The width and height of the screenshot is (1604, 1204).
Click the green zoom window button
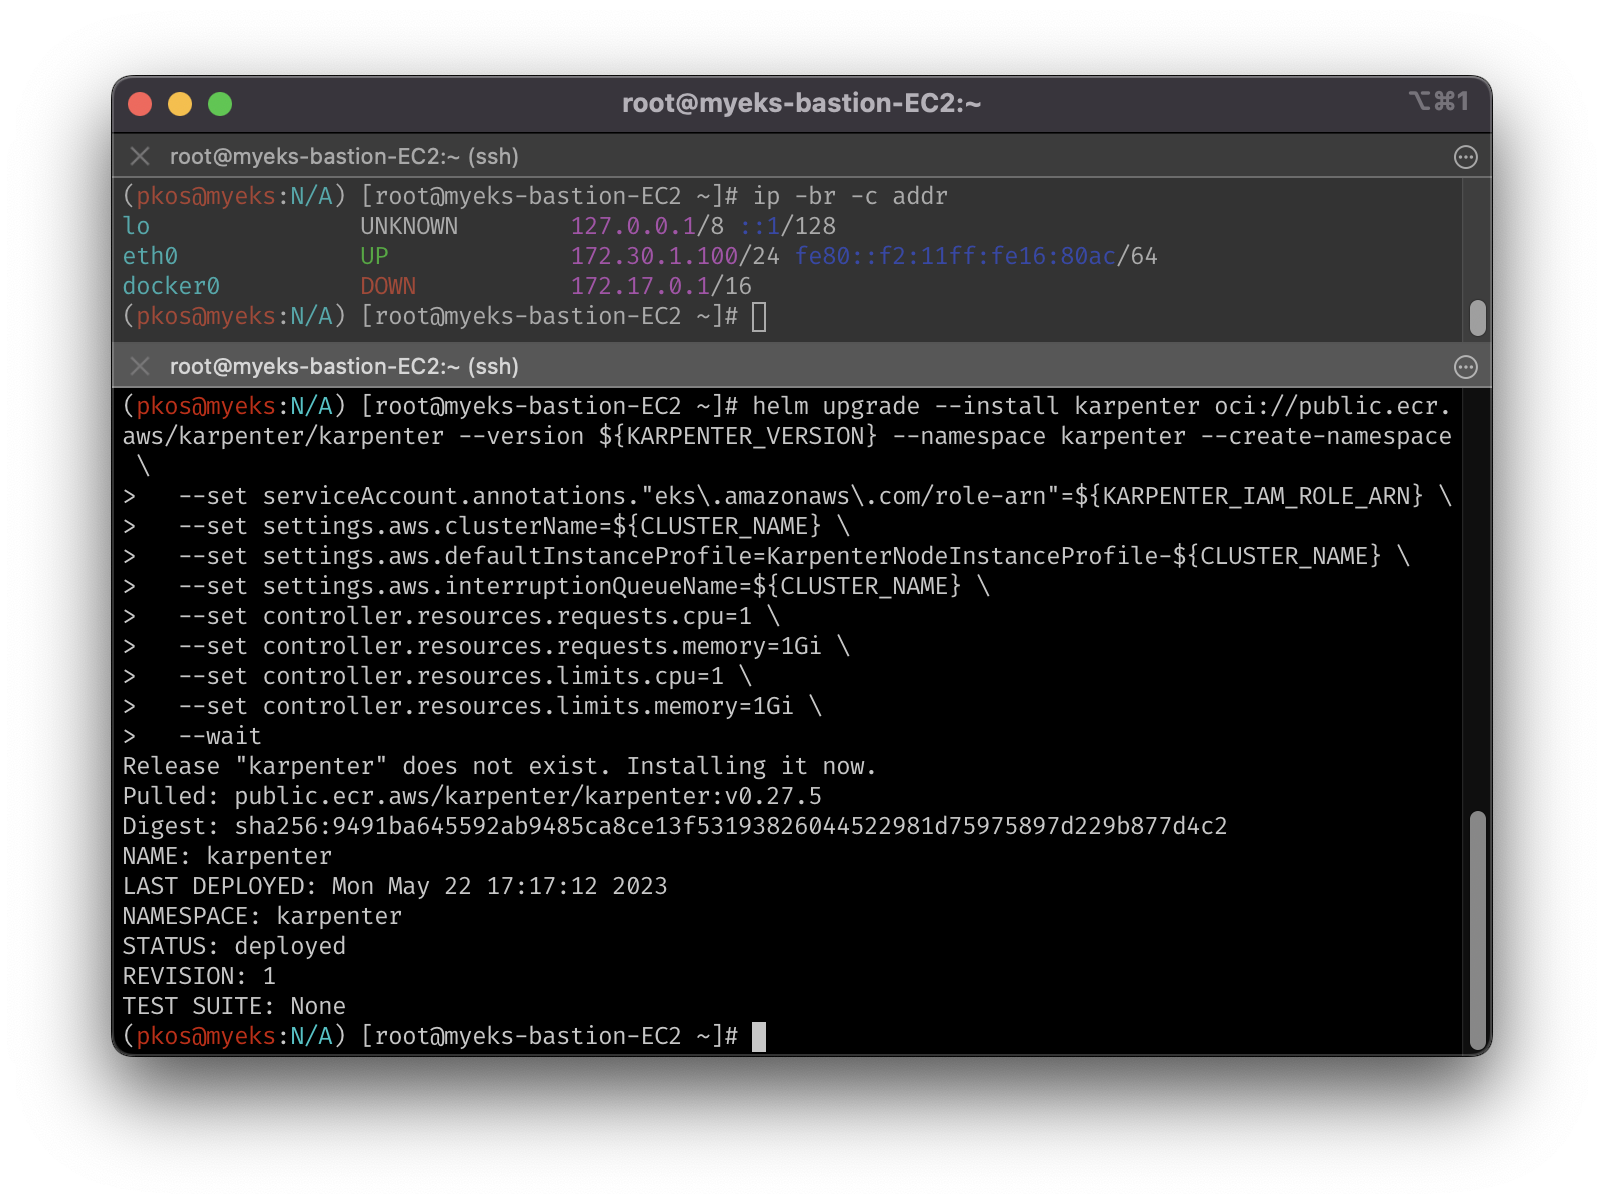click(x=220, y=104)
